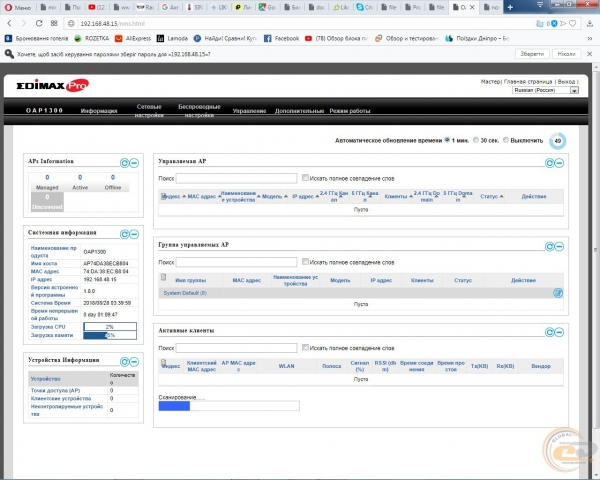Open the Режим работы menu
This screenshot has height=480, width=600.
tap(350, 111)
